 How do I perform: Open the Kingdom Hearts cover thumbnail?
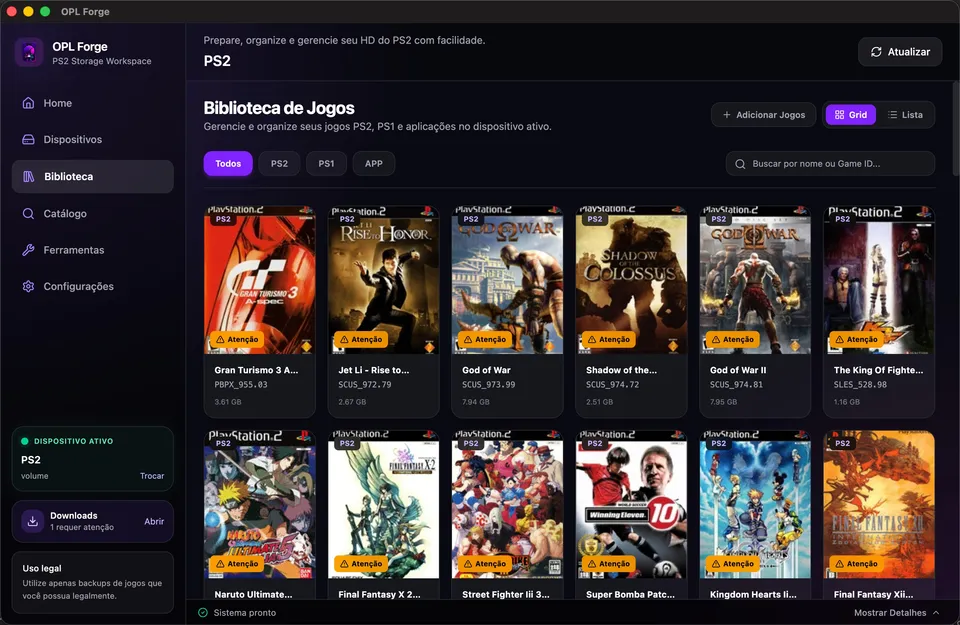click(x=755, y=504)
